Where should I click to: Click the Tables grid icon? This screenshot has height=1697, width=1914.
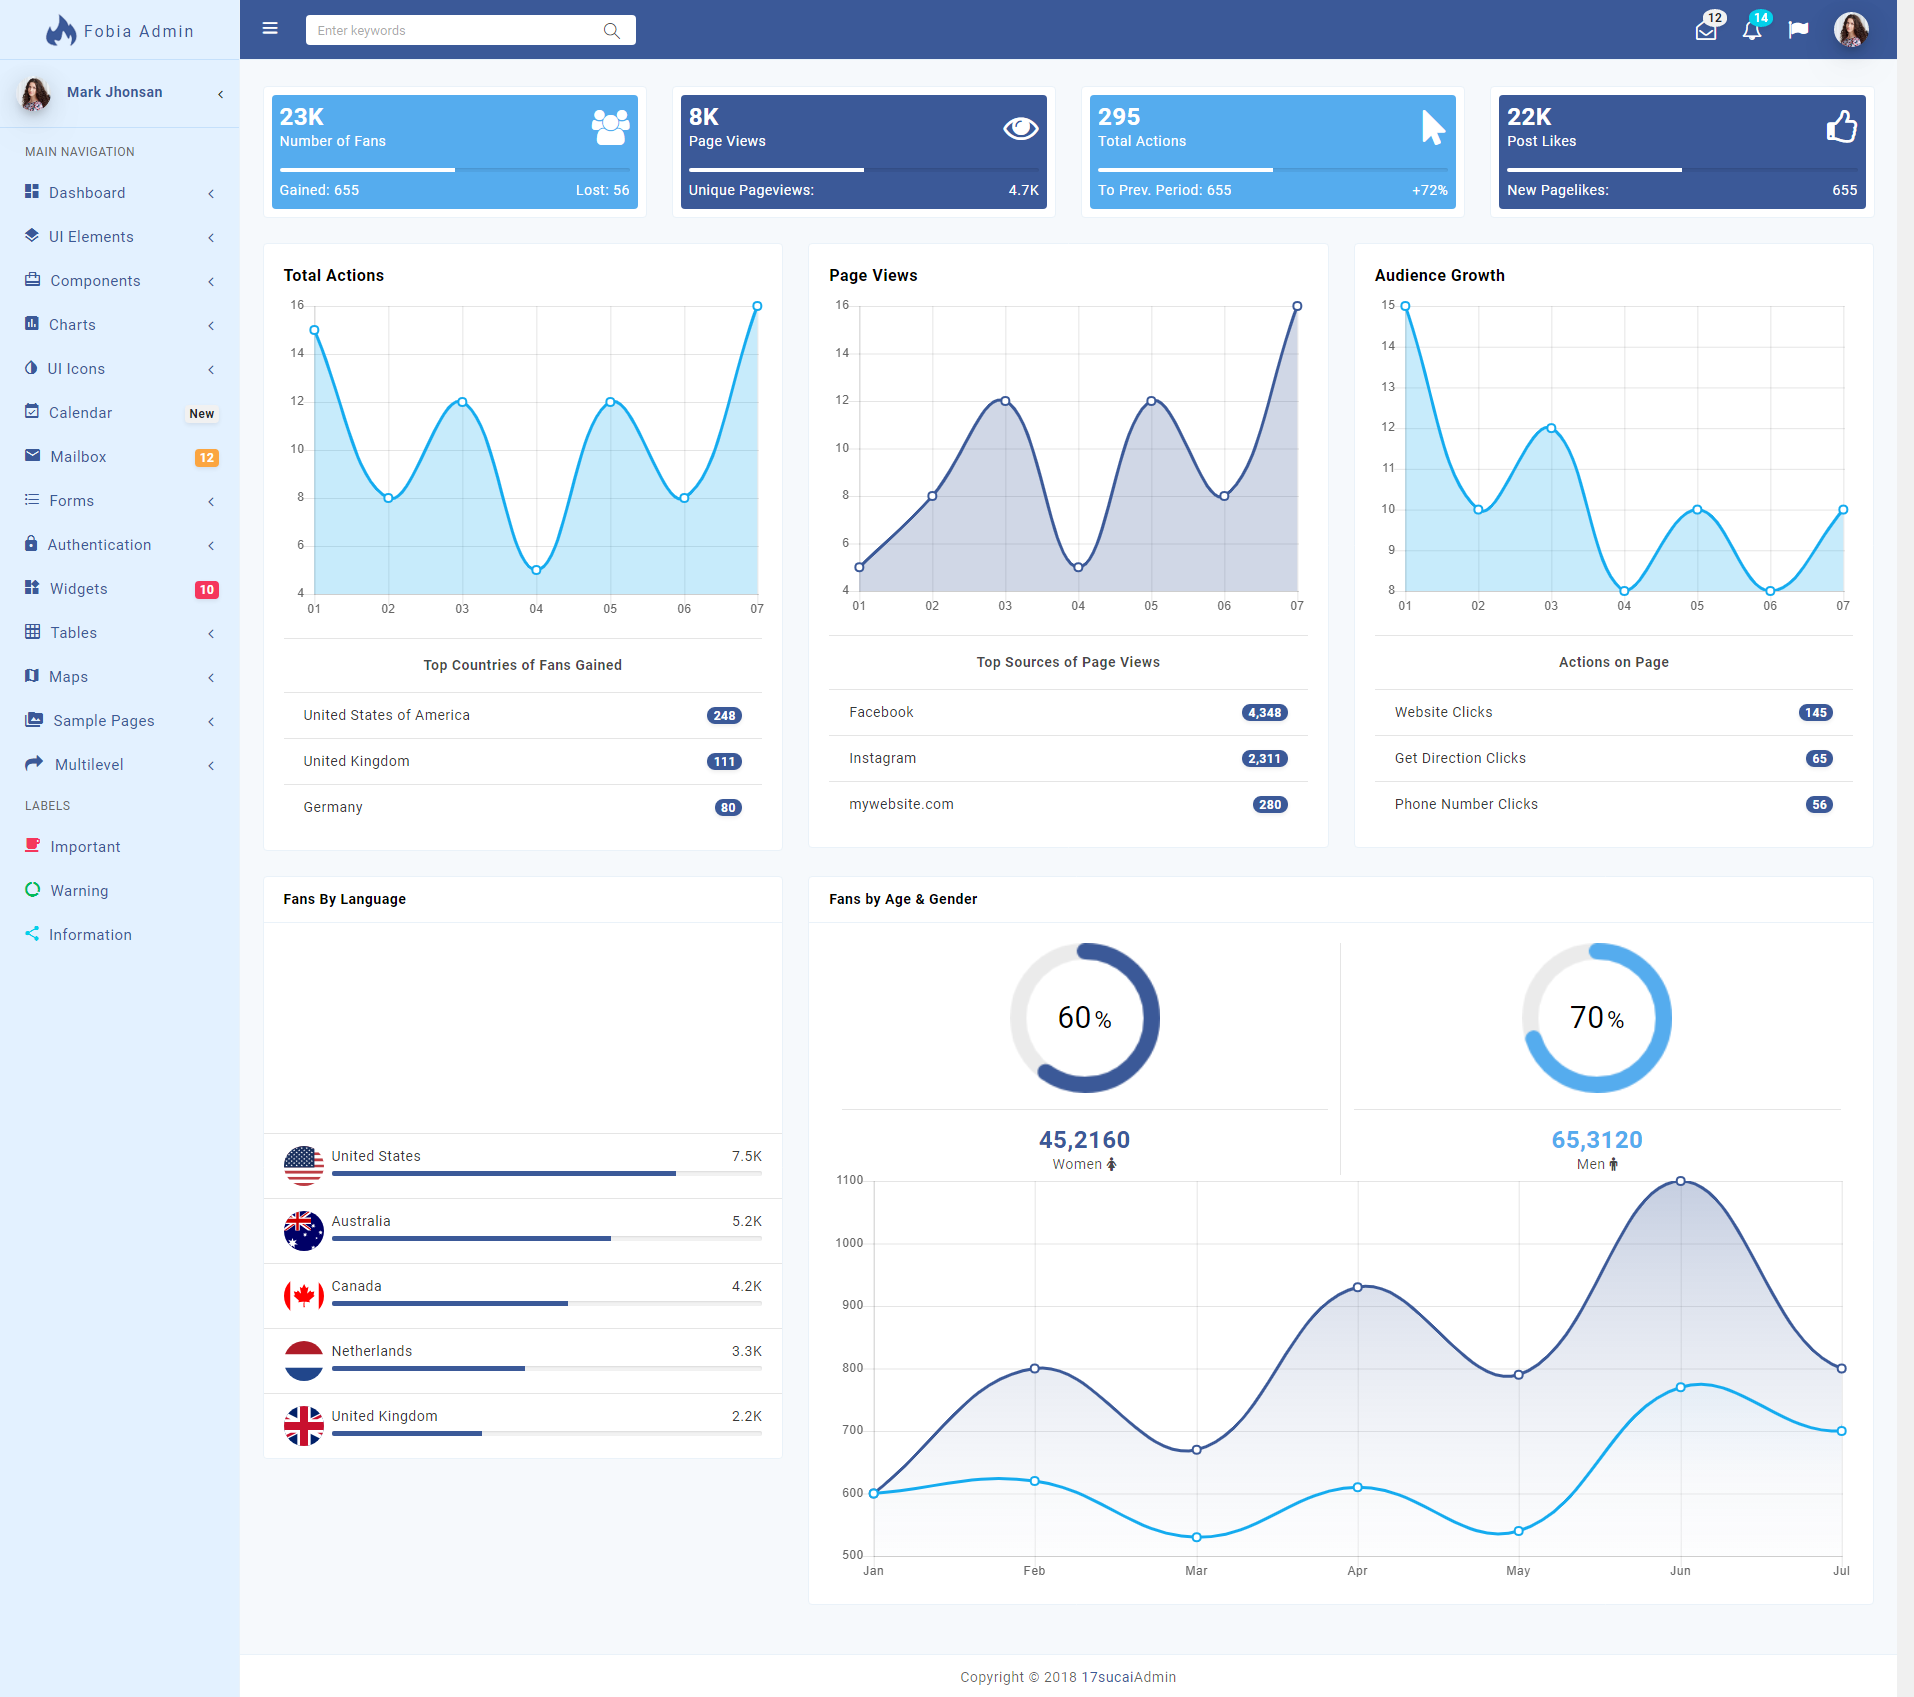(32, 631)
